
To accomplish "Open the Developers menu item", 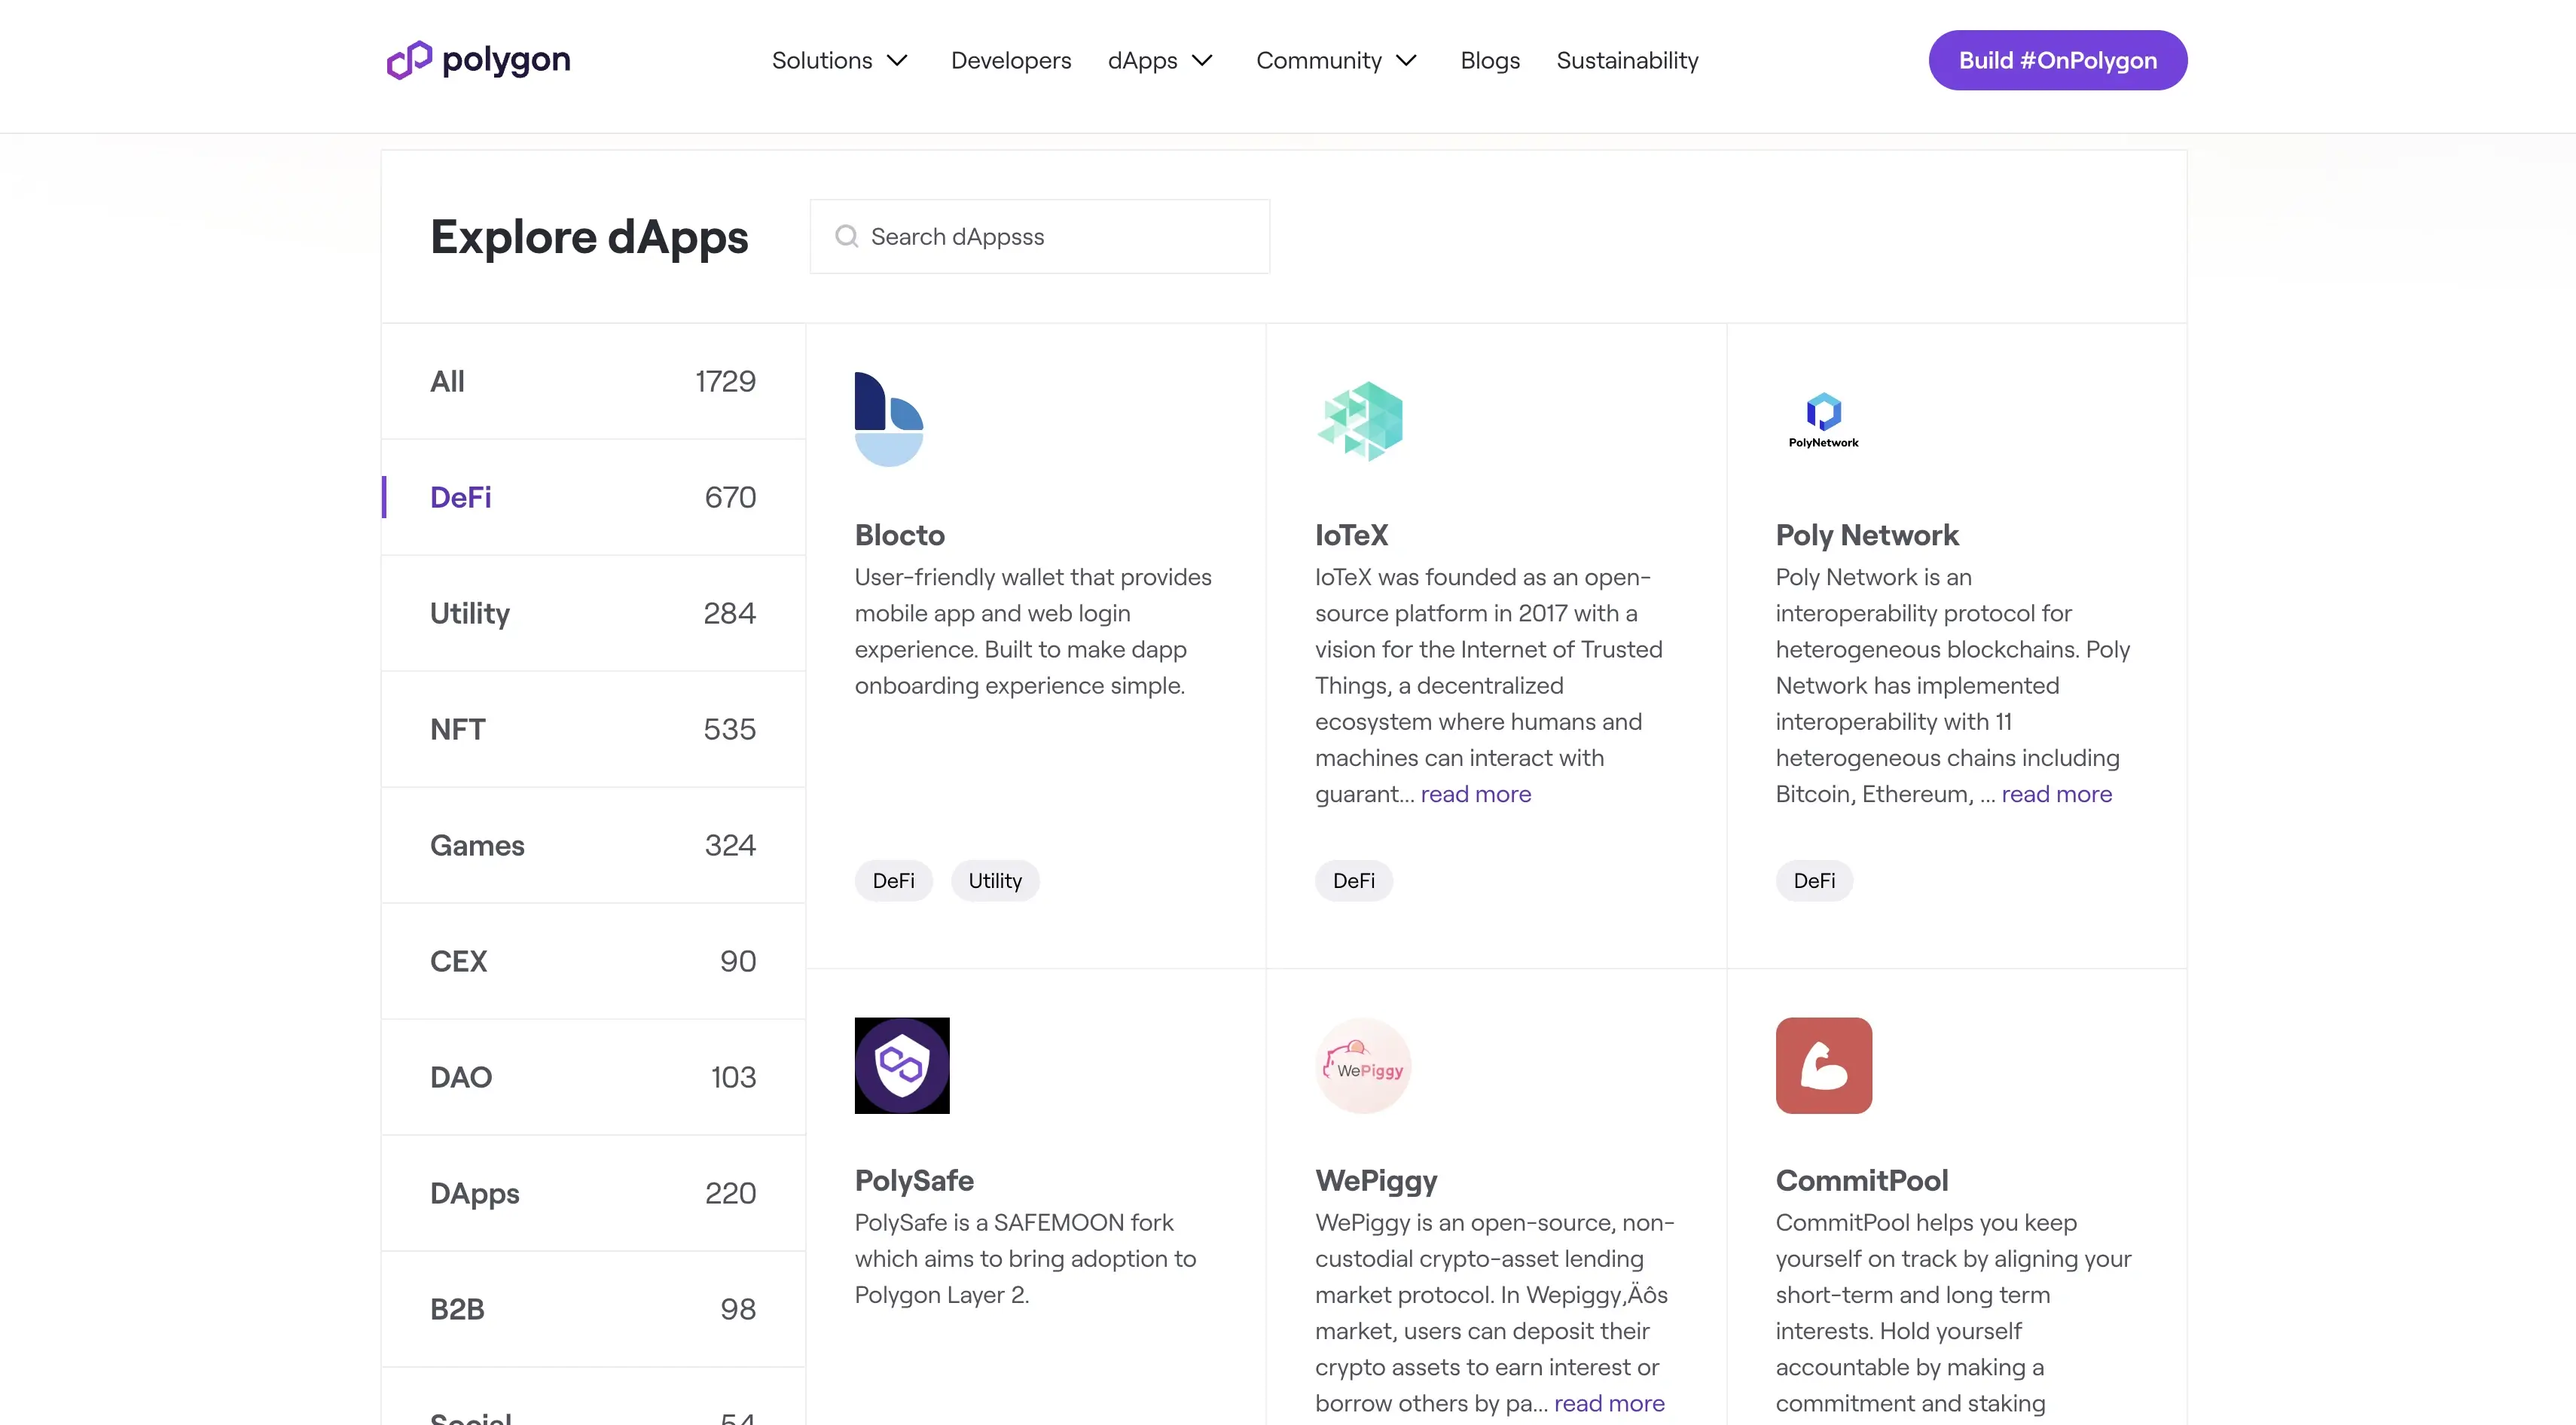I will pos(1011,60).
